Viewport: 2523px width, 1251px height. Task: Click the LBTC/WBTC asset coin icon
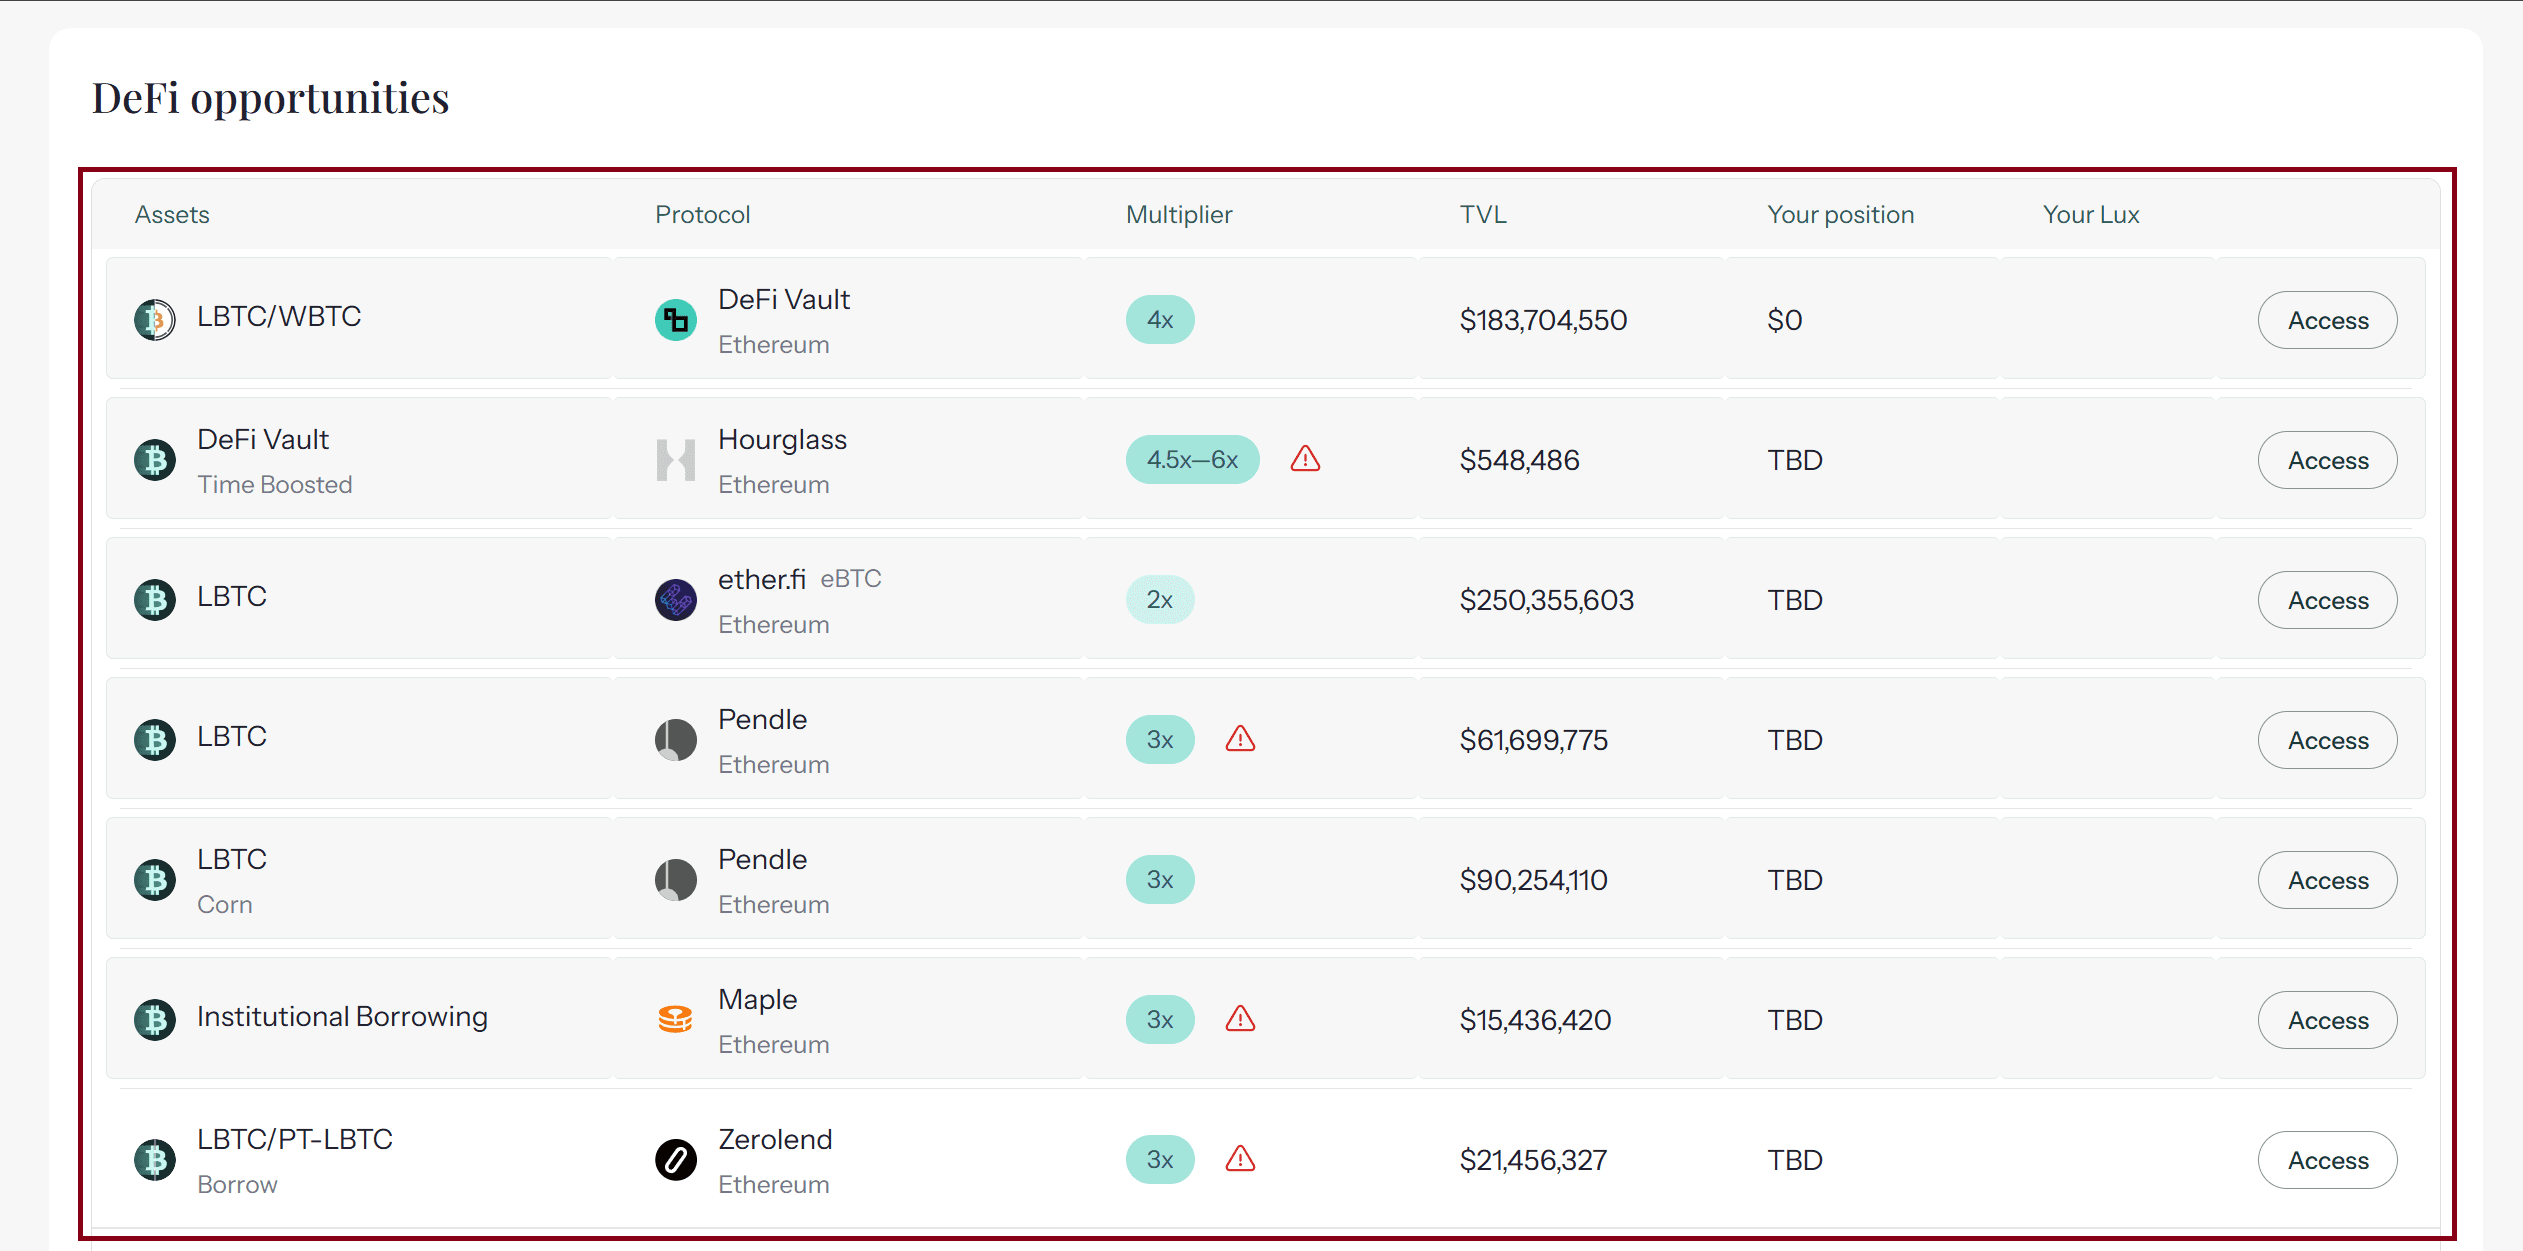tap(155, 320)
